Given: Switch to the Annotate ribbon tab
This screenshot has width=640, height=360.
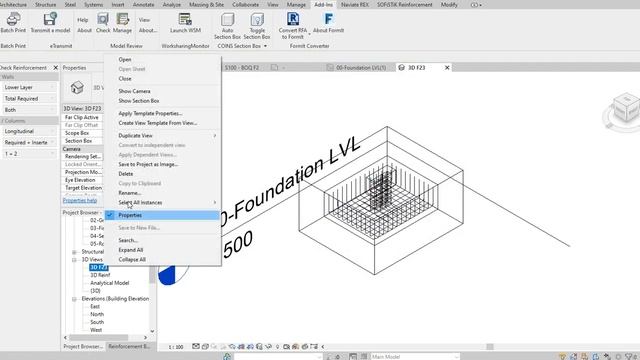Looking at the screenshot, I should (143, 4).
